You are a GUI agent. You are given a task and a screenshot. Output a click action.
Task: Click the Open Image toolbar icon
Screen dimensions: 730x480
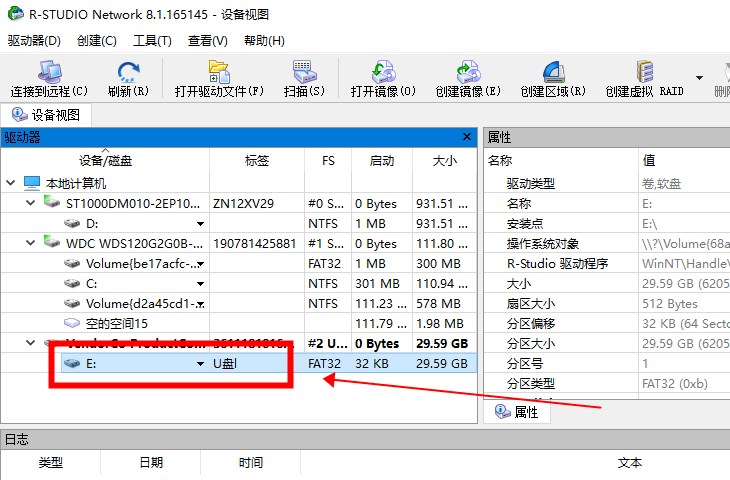coord(383,72)
